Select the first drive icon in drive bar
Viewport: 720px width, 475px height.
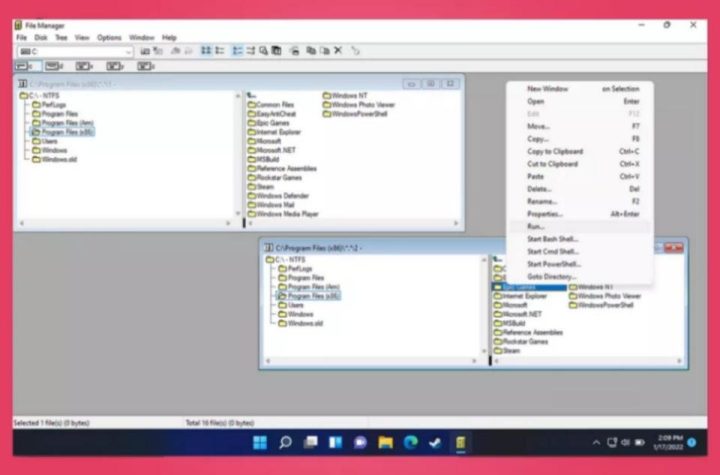(x=23, y=66)
